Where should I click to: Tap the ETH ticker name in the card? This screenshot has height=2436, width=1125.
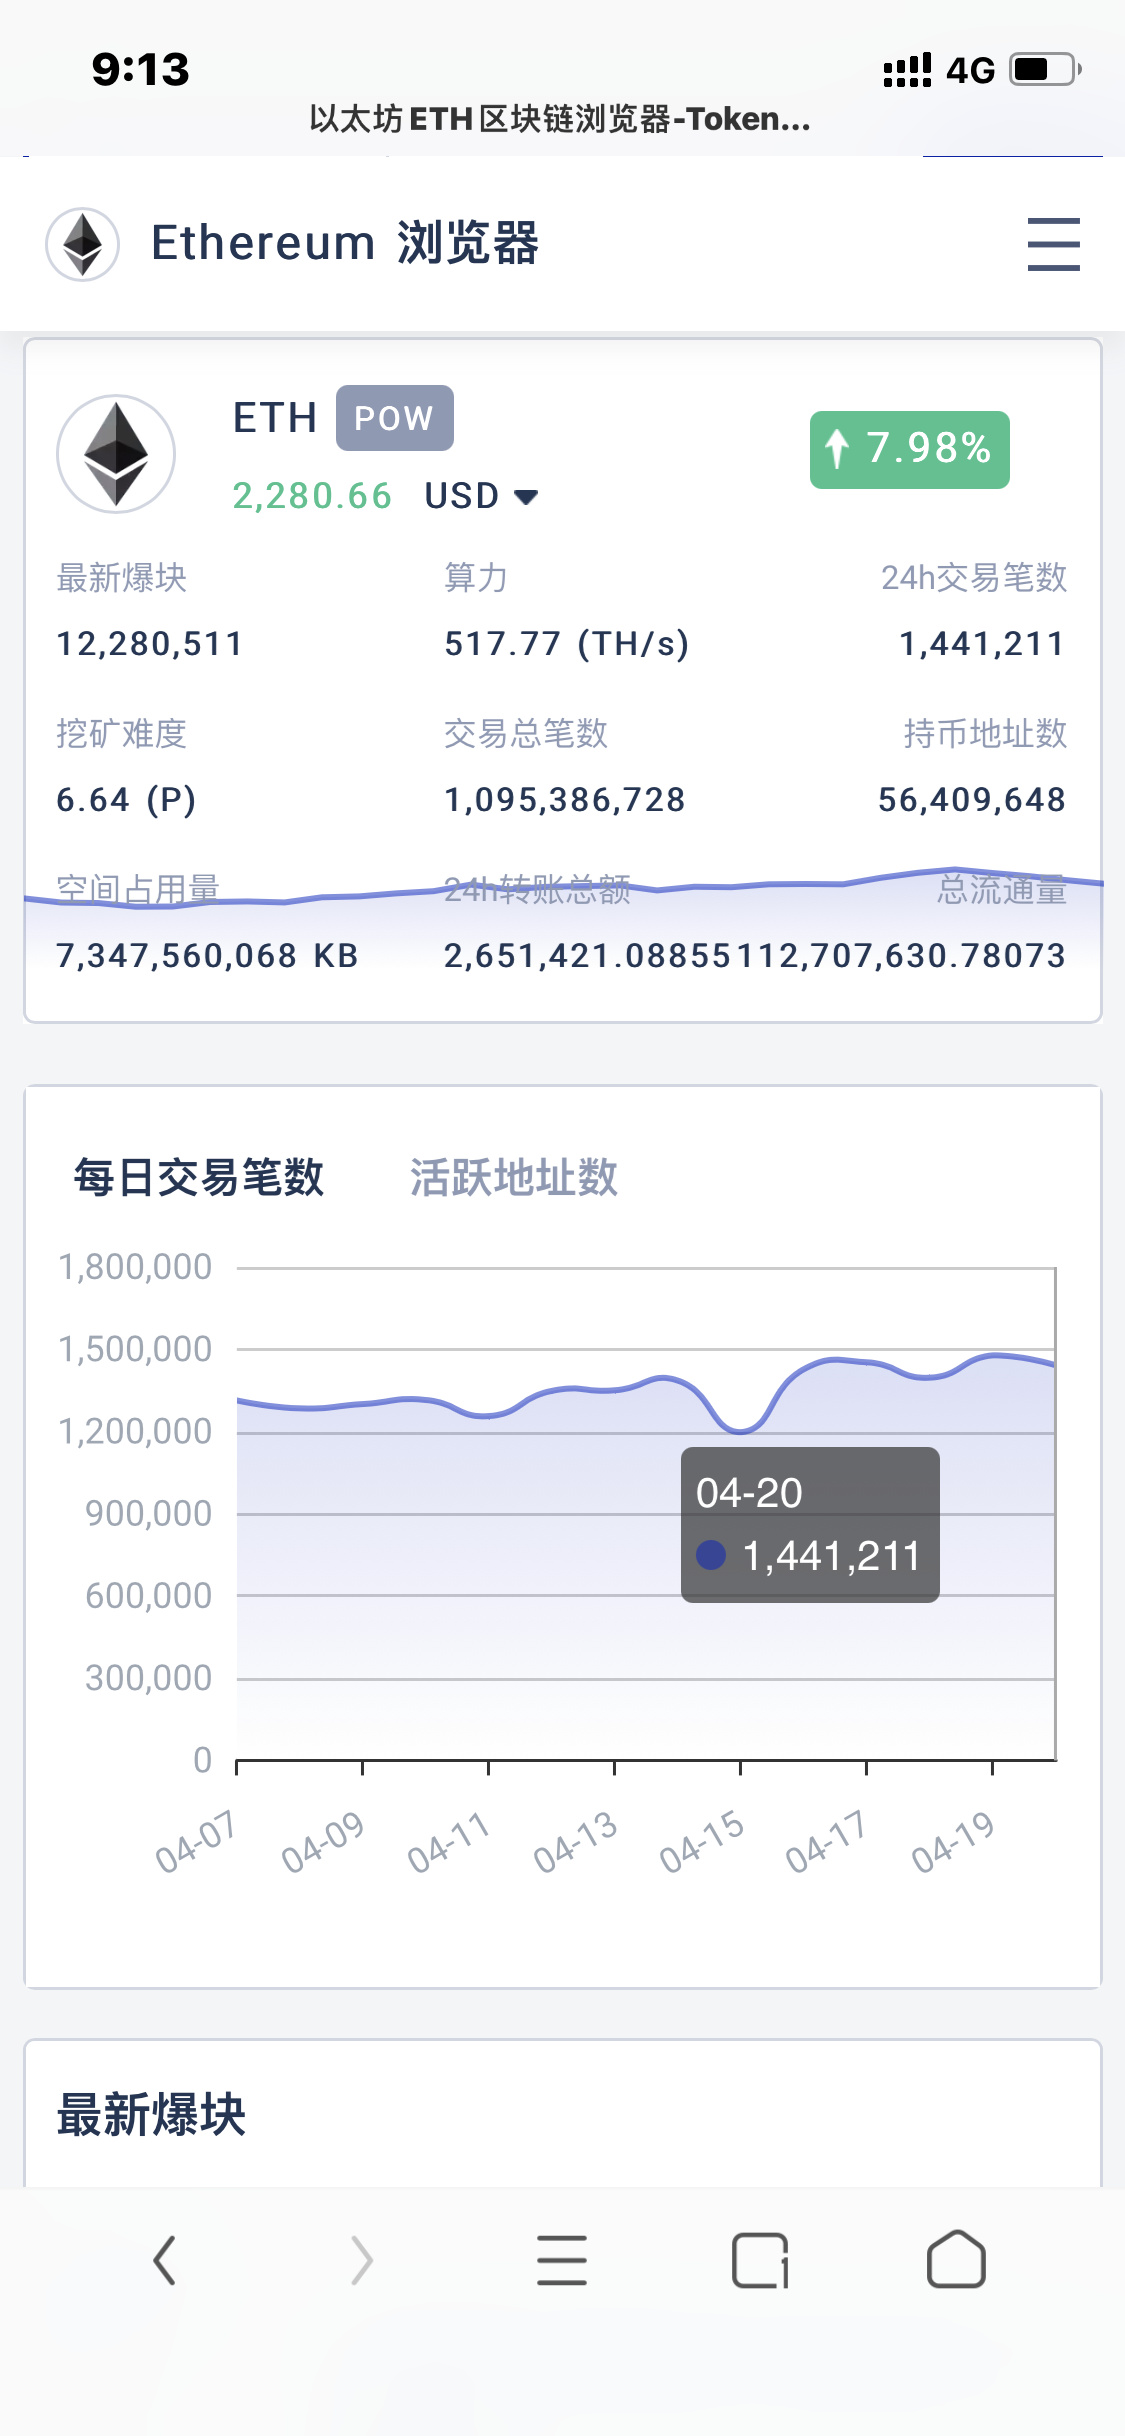coord(275,418)
